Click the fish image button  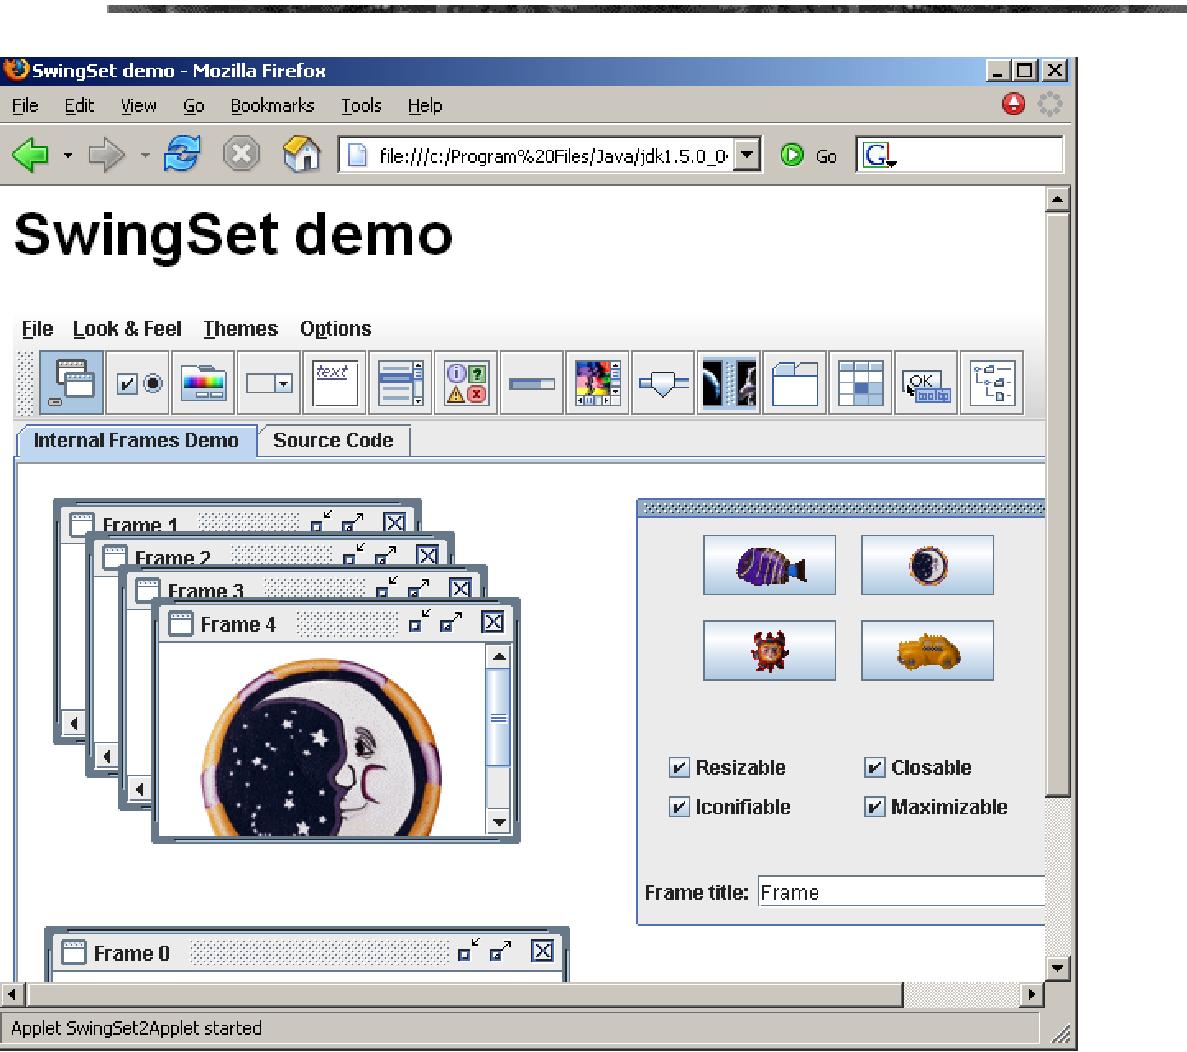point(769,565)
